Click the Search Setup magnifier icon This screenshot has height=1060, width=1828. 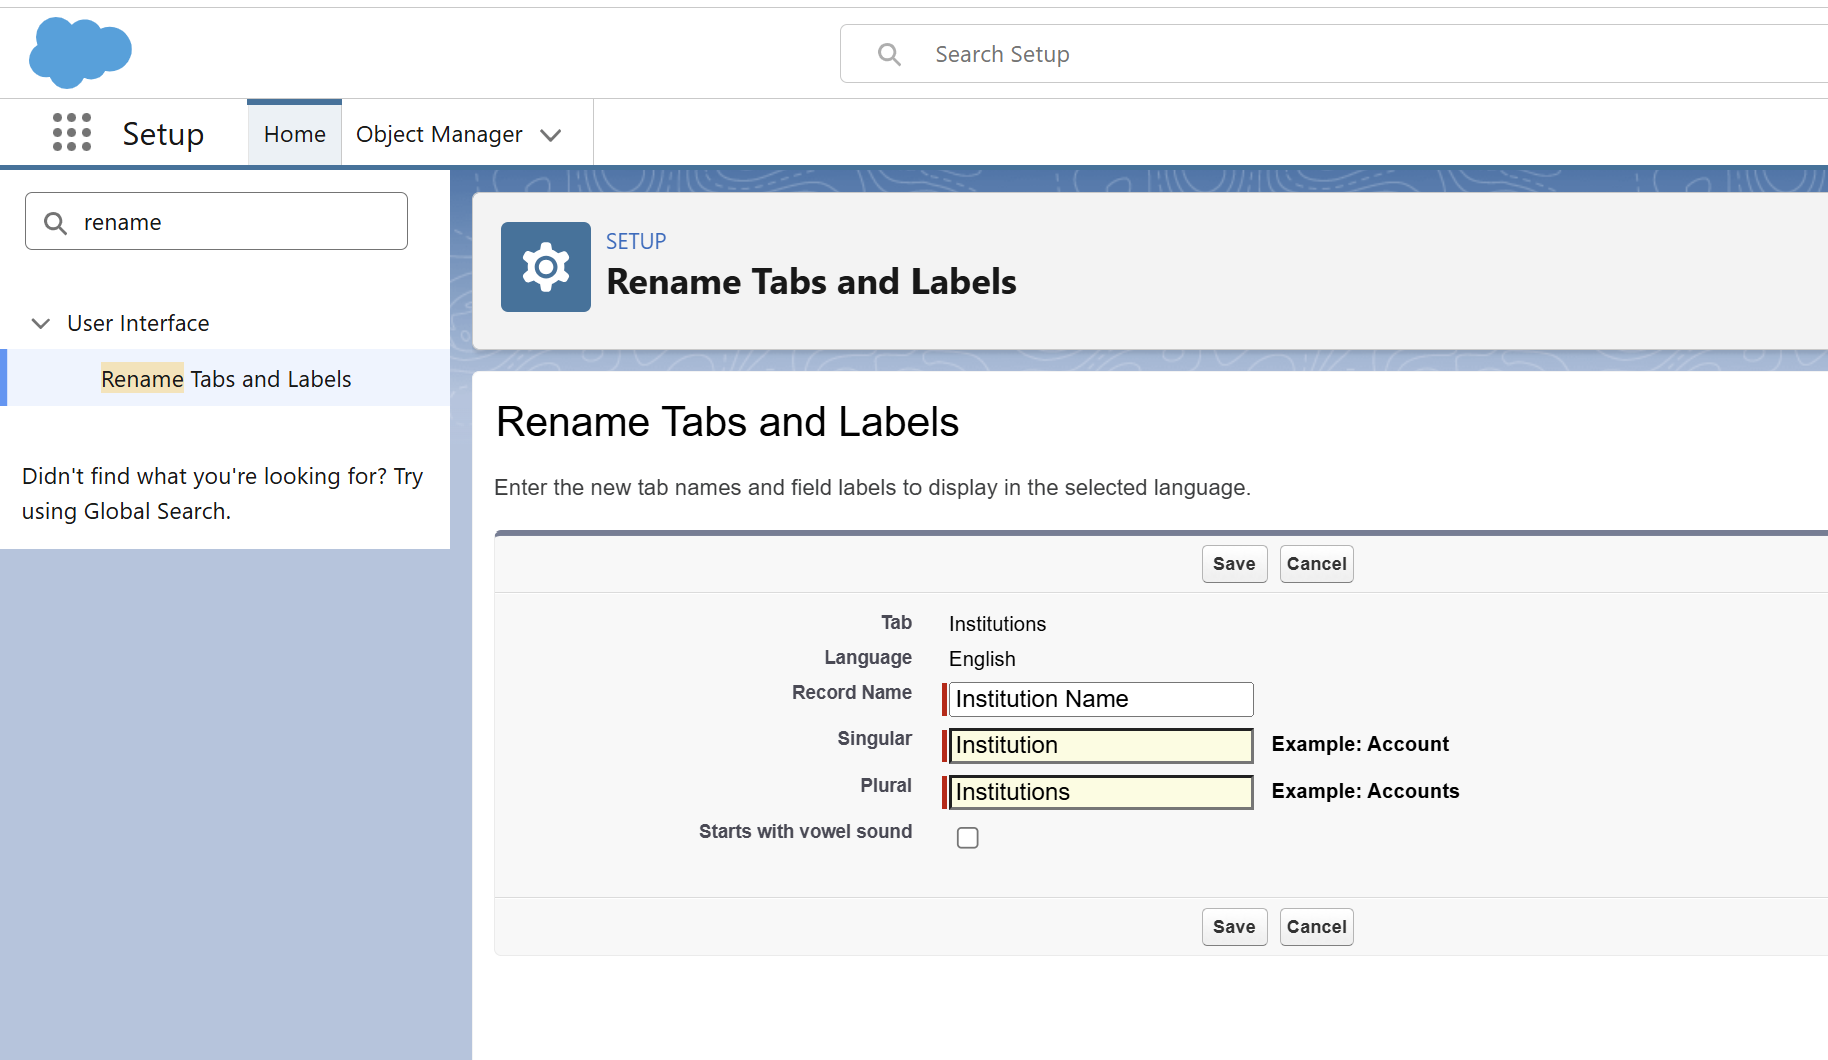pos(889,54)
